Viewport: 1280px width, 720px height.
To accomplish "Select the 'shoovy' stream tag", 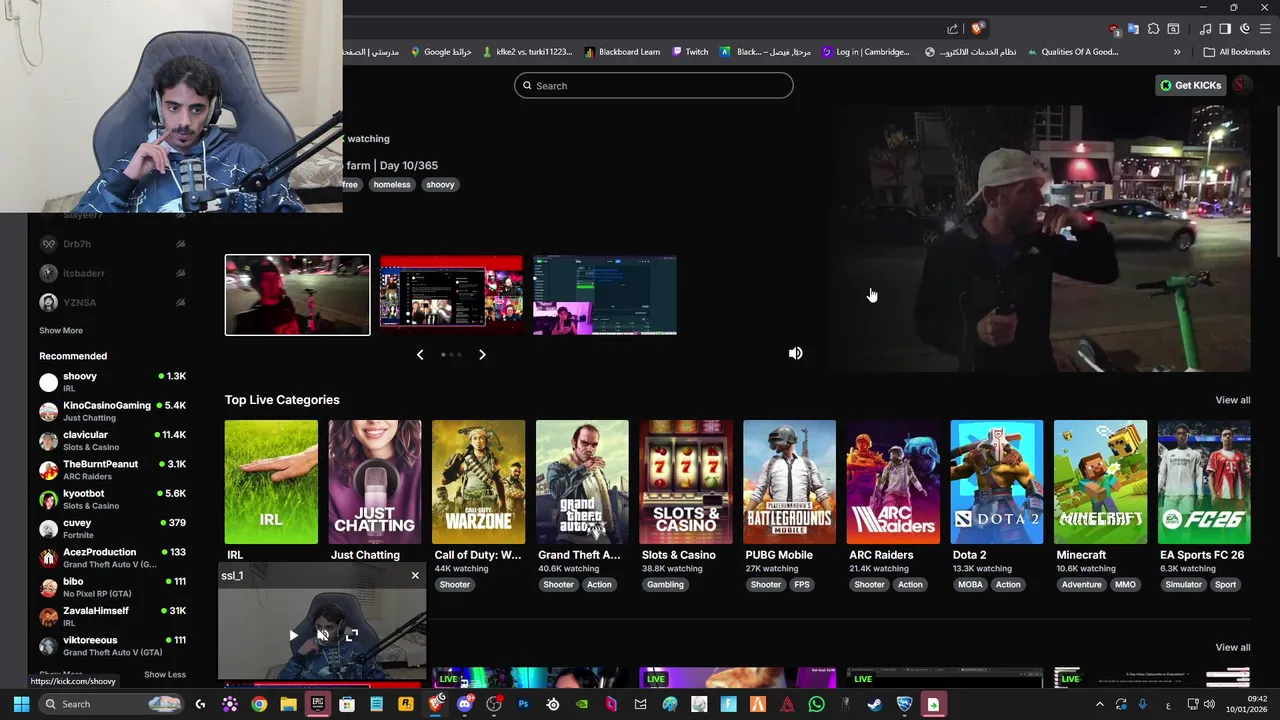I will point(440,184).
